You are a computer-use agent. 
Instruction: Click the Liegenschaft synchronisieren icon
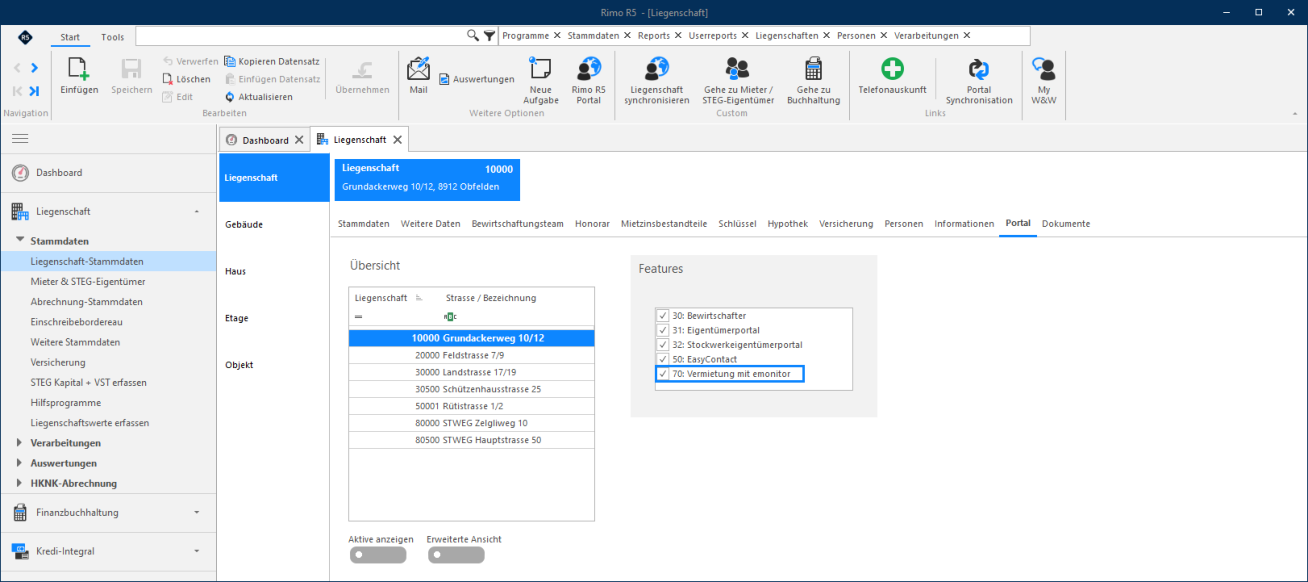pos(657,67)
